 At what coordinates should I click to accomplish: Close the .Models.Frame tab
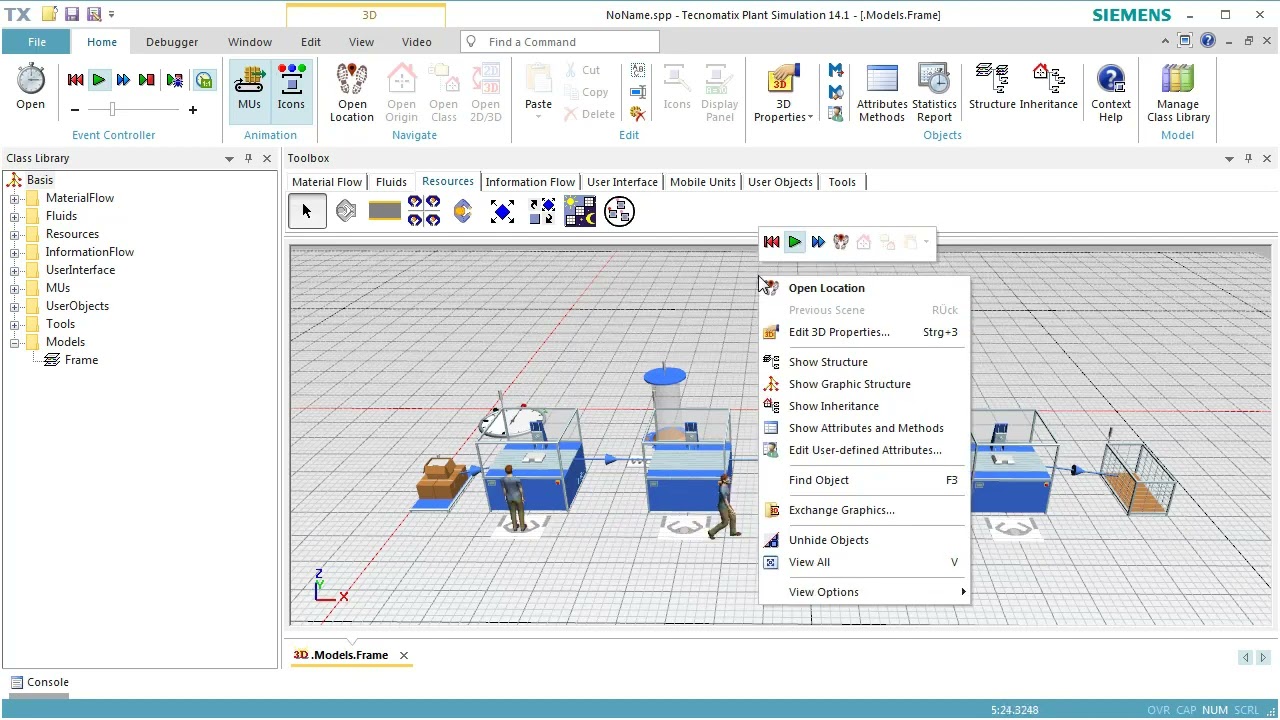(404, 655)
